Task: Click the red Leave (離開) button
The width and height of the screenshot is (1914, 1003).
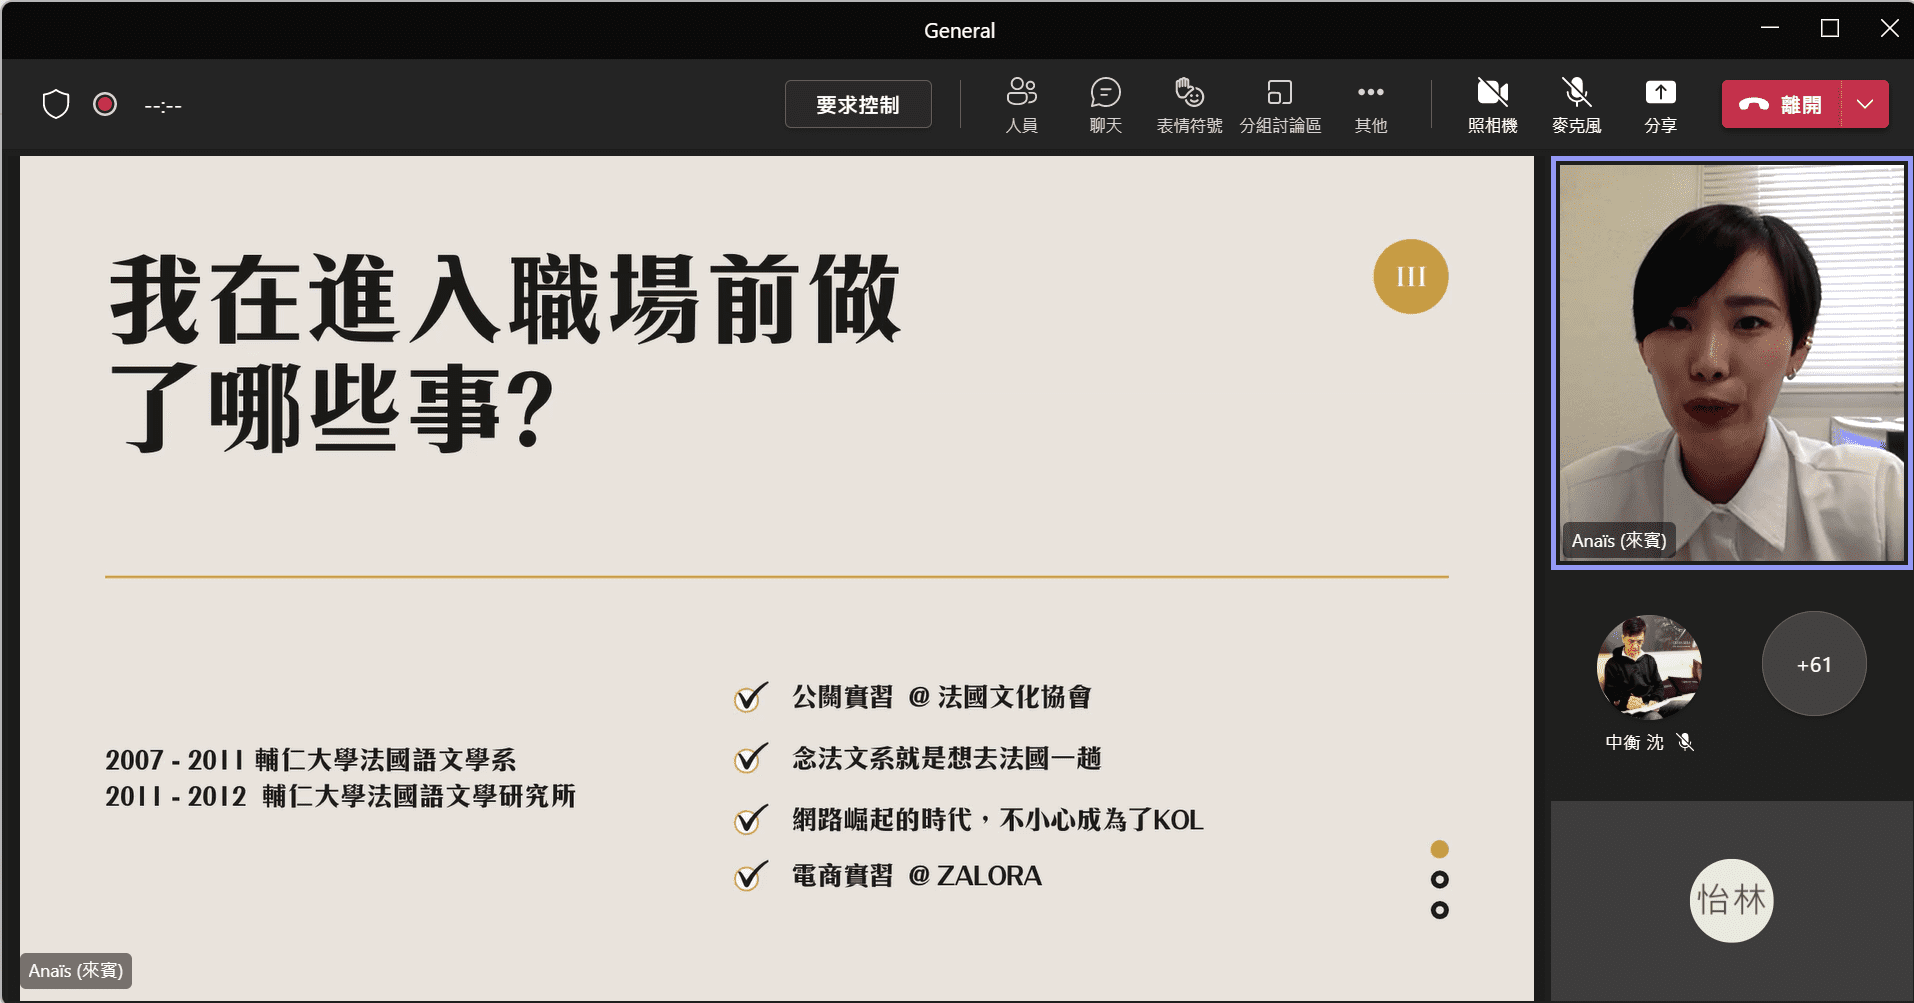Action: point(1781,105)
